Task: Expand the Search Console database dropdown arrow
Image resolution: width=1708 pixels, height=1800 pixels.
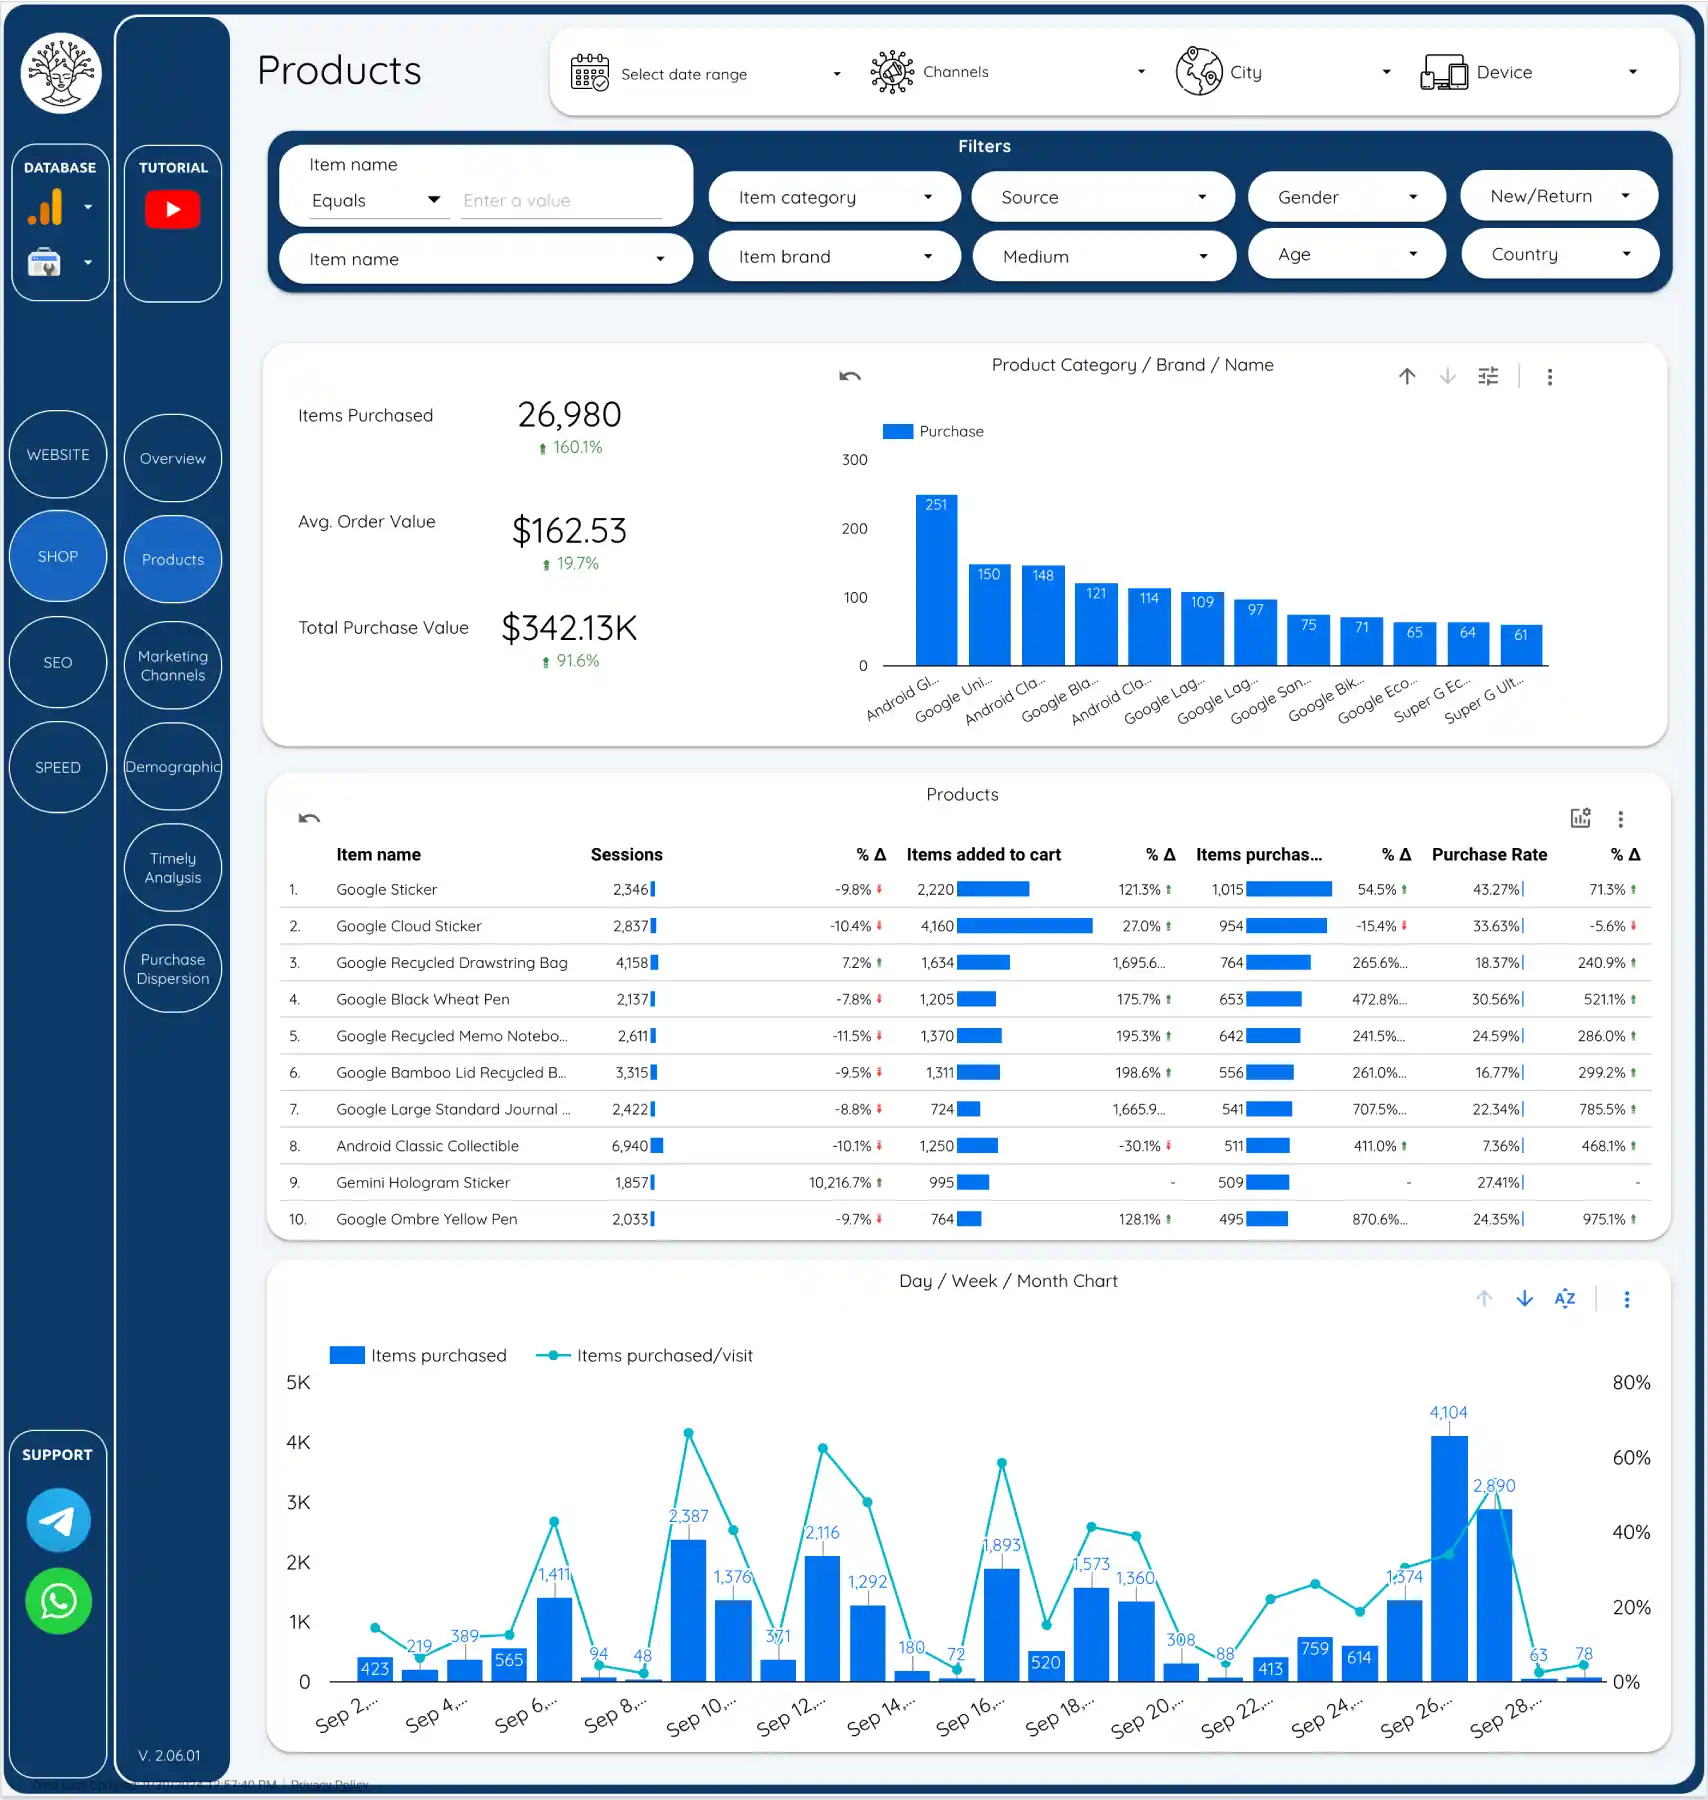Action: [x=88, y=262]
